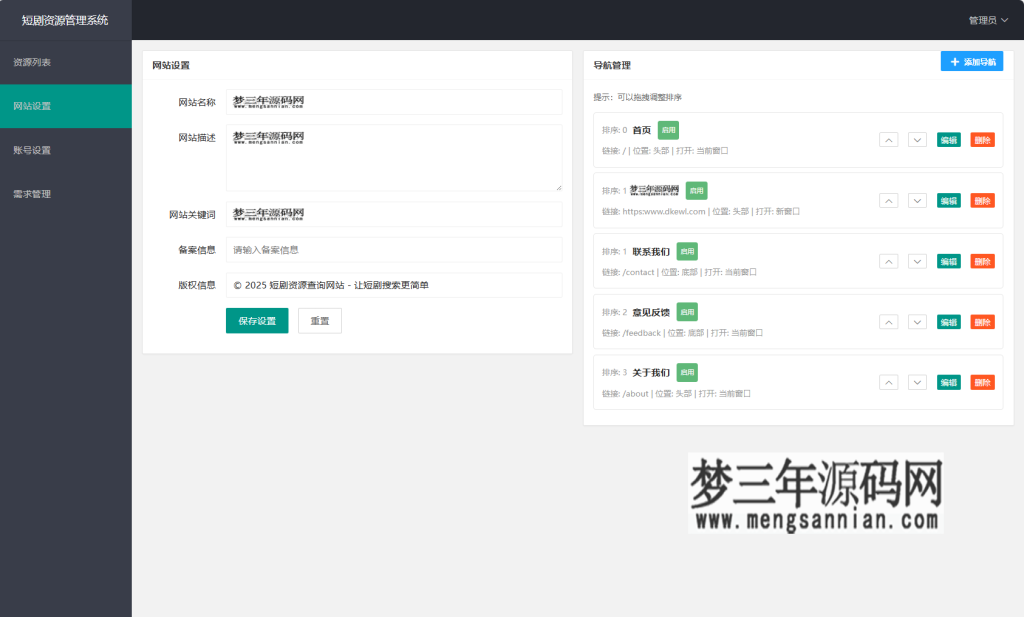The width and height of the screenshot is (1024, 617).
Task: Click the 联系我们 navigation title text
Action: pyautogui.click(x=651, y=251)
